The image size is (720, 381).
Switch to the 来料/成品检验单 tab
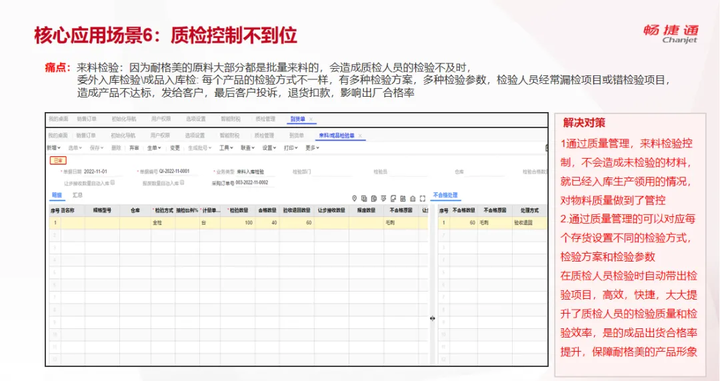(337, 136)
